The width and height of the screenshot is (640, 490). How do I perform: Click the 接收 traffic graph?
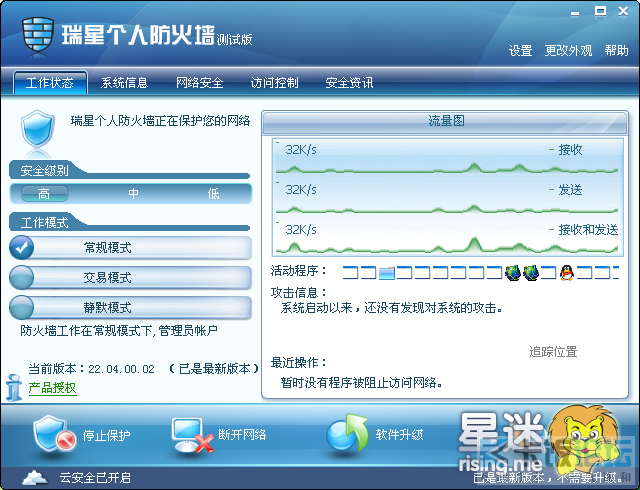tap(447, 158)
